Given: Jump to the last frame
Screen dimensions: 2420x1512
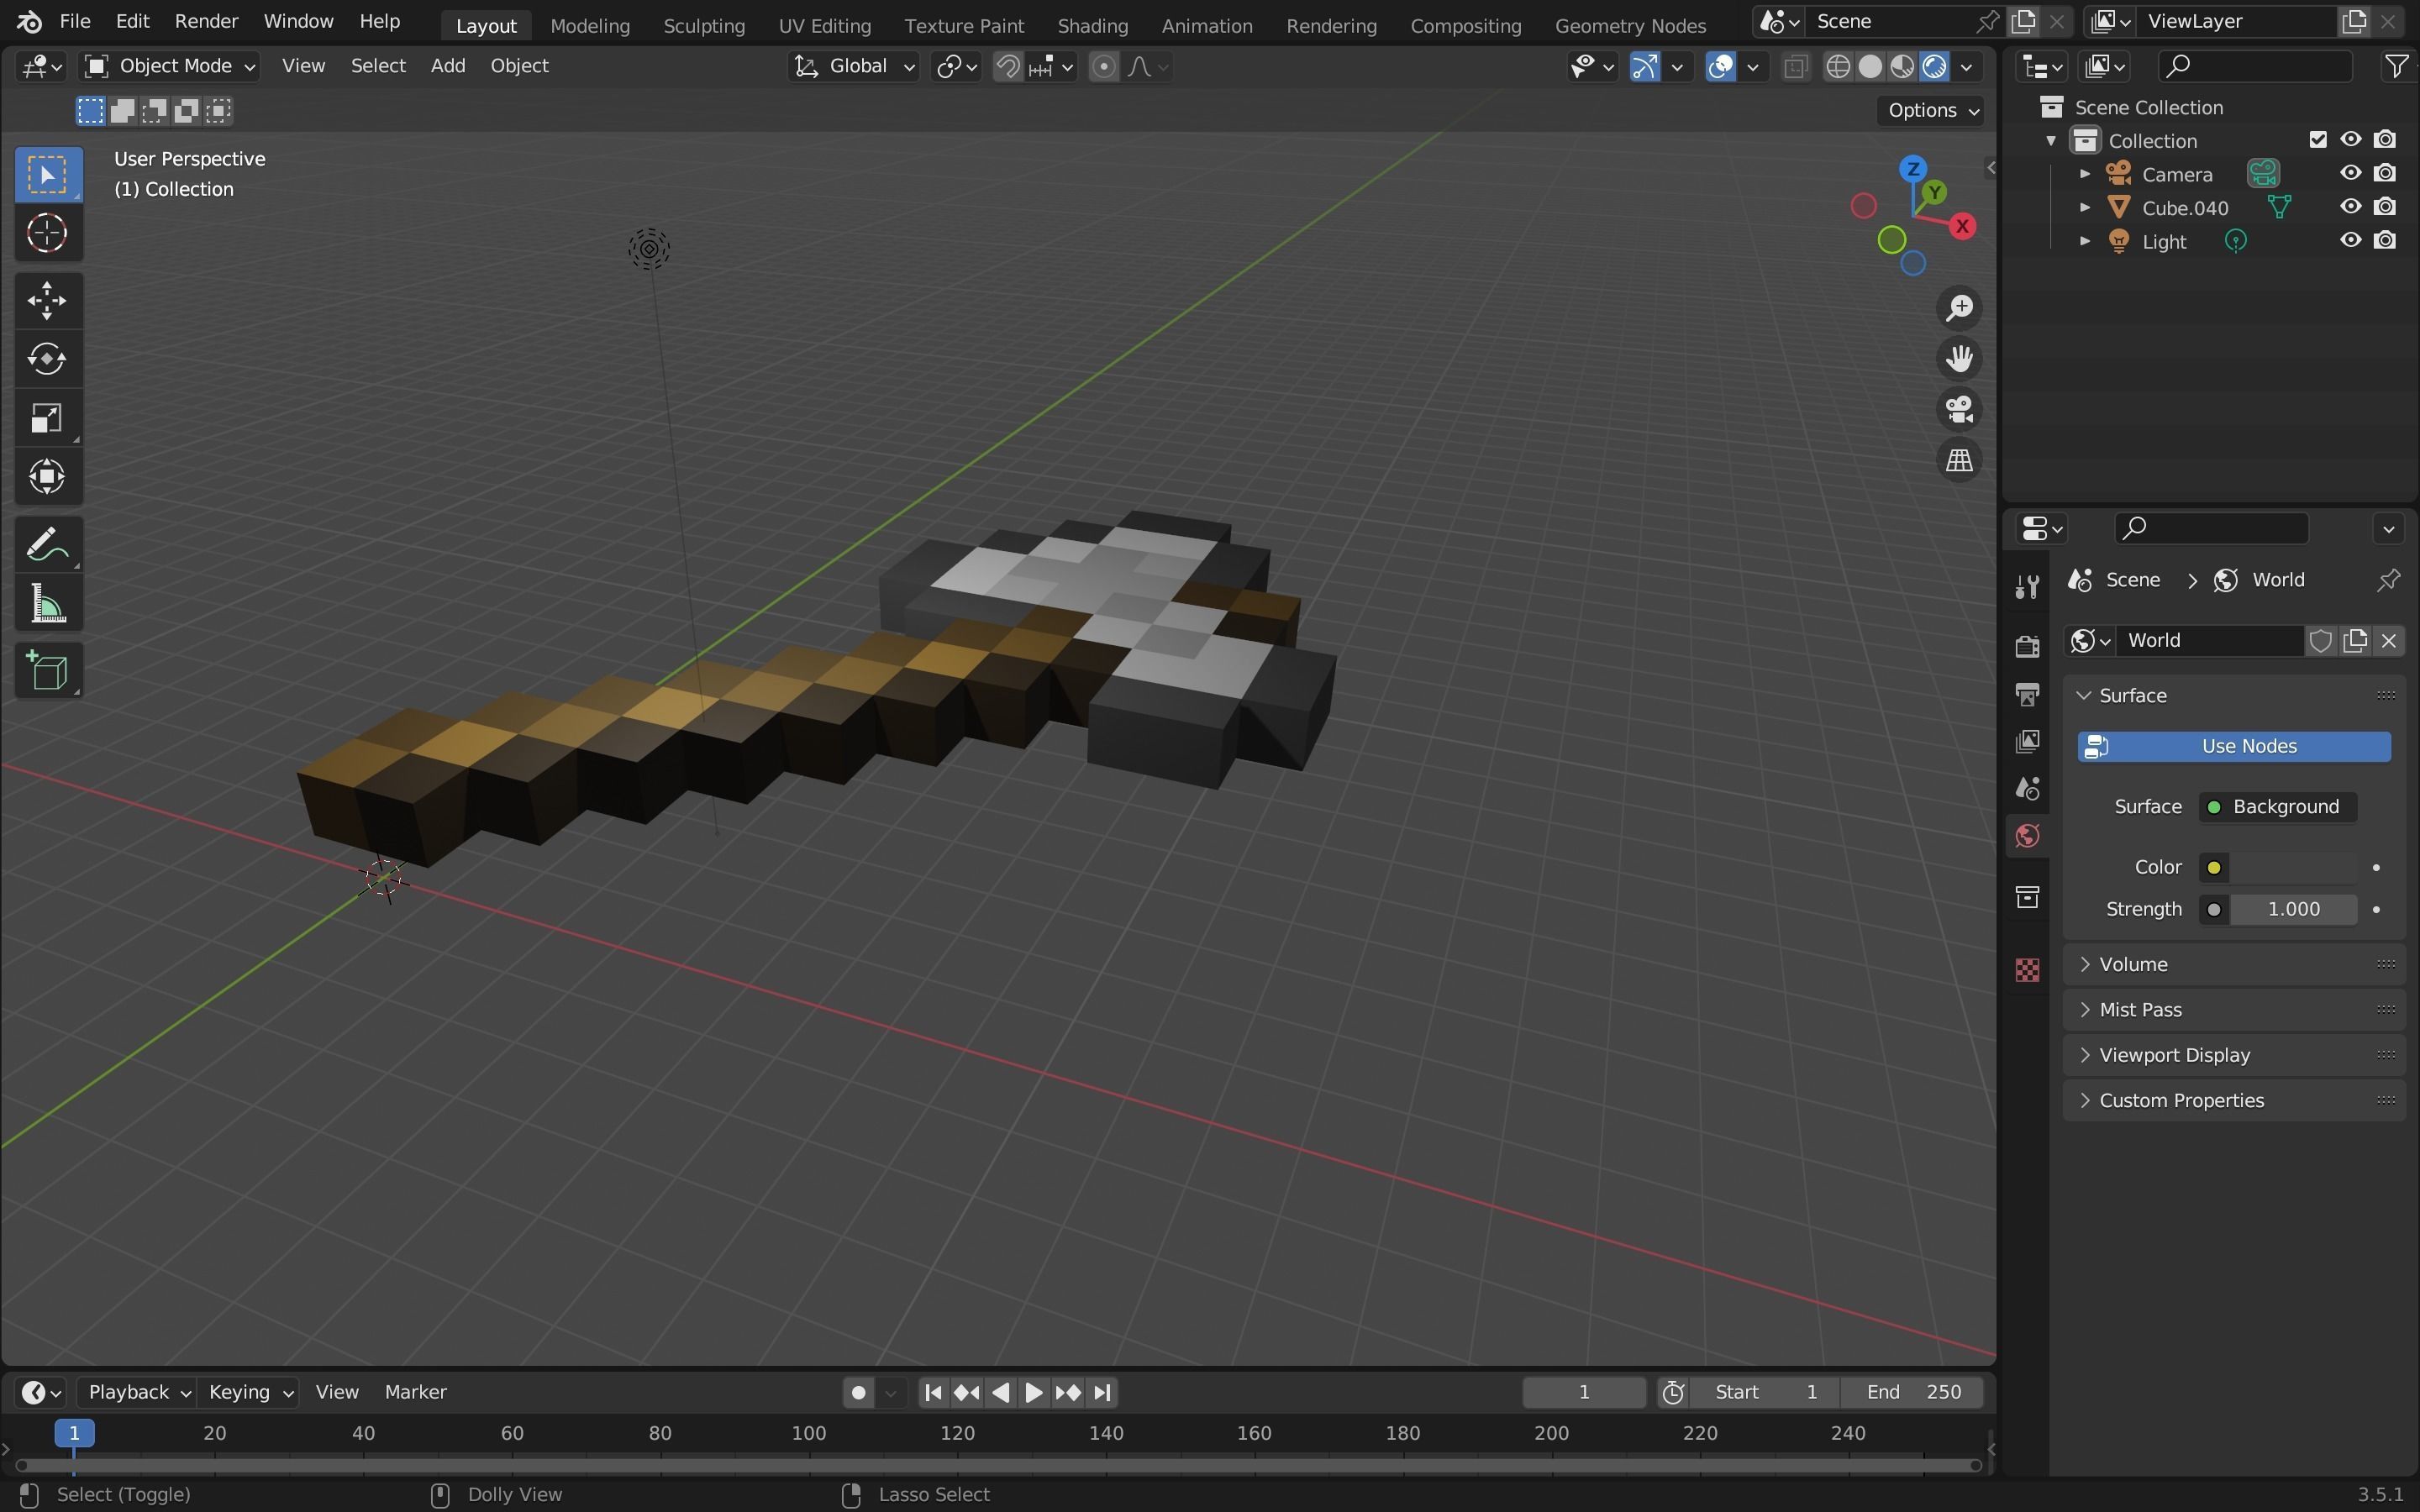Looking at the screenshot, I should pyautogui.click(x=1102, y=1392).
